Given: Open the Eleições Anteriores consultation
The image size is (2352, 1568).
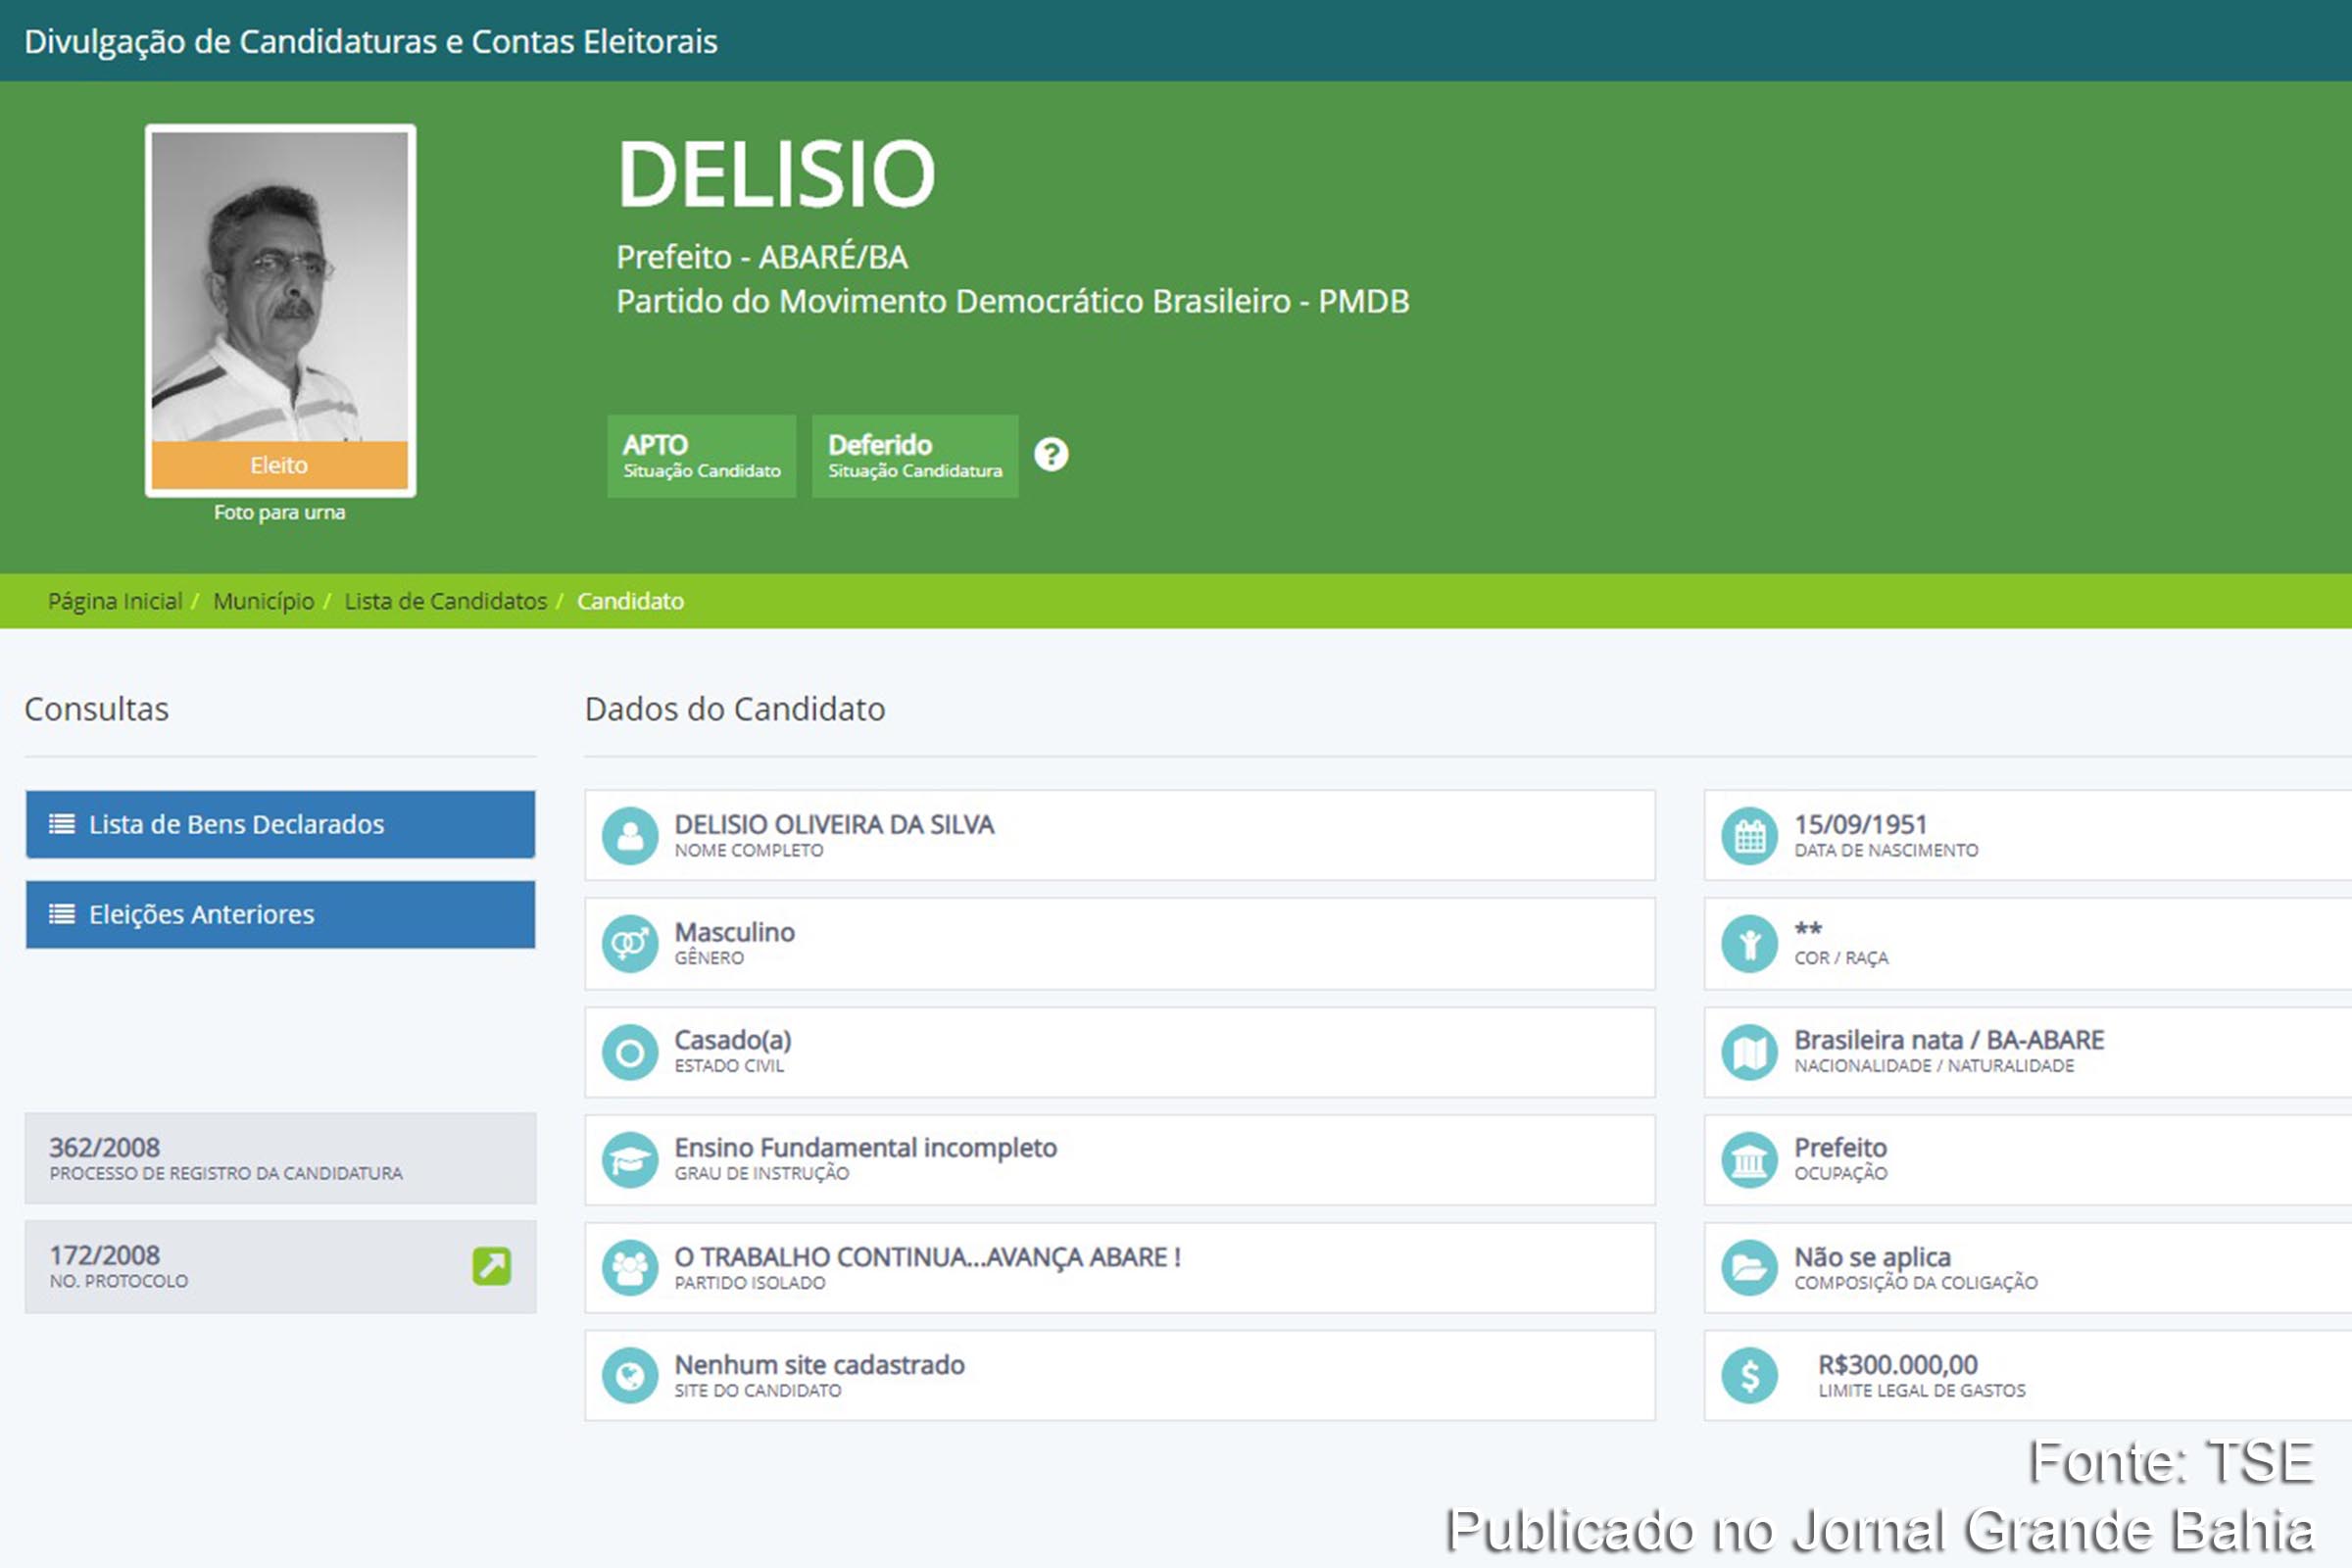Looking at the screenshot, I should pyautogui.click(x=280, y=914).
